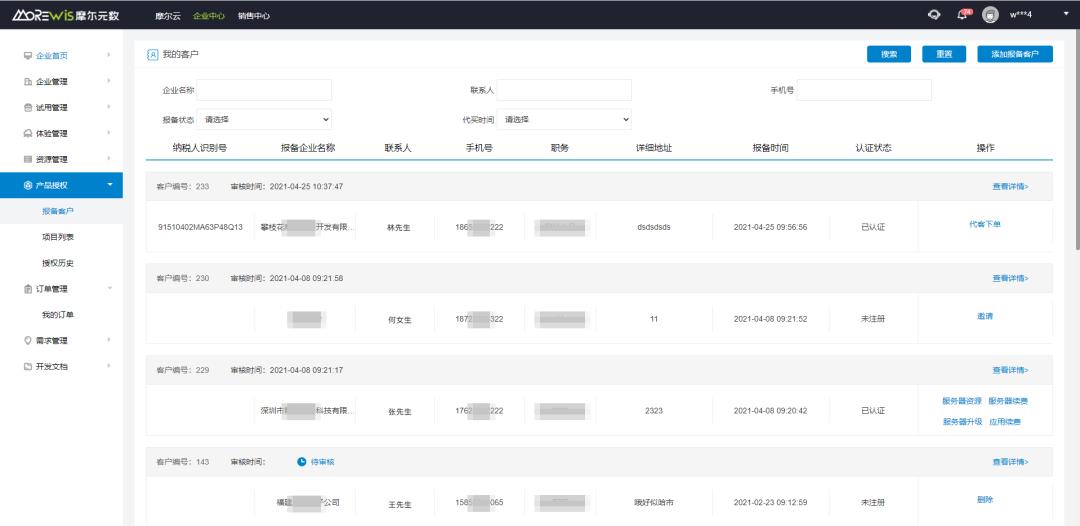Click the 搜索 button
The width and height of the screenshot is (1080, 526).
coord(889,54)
